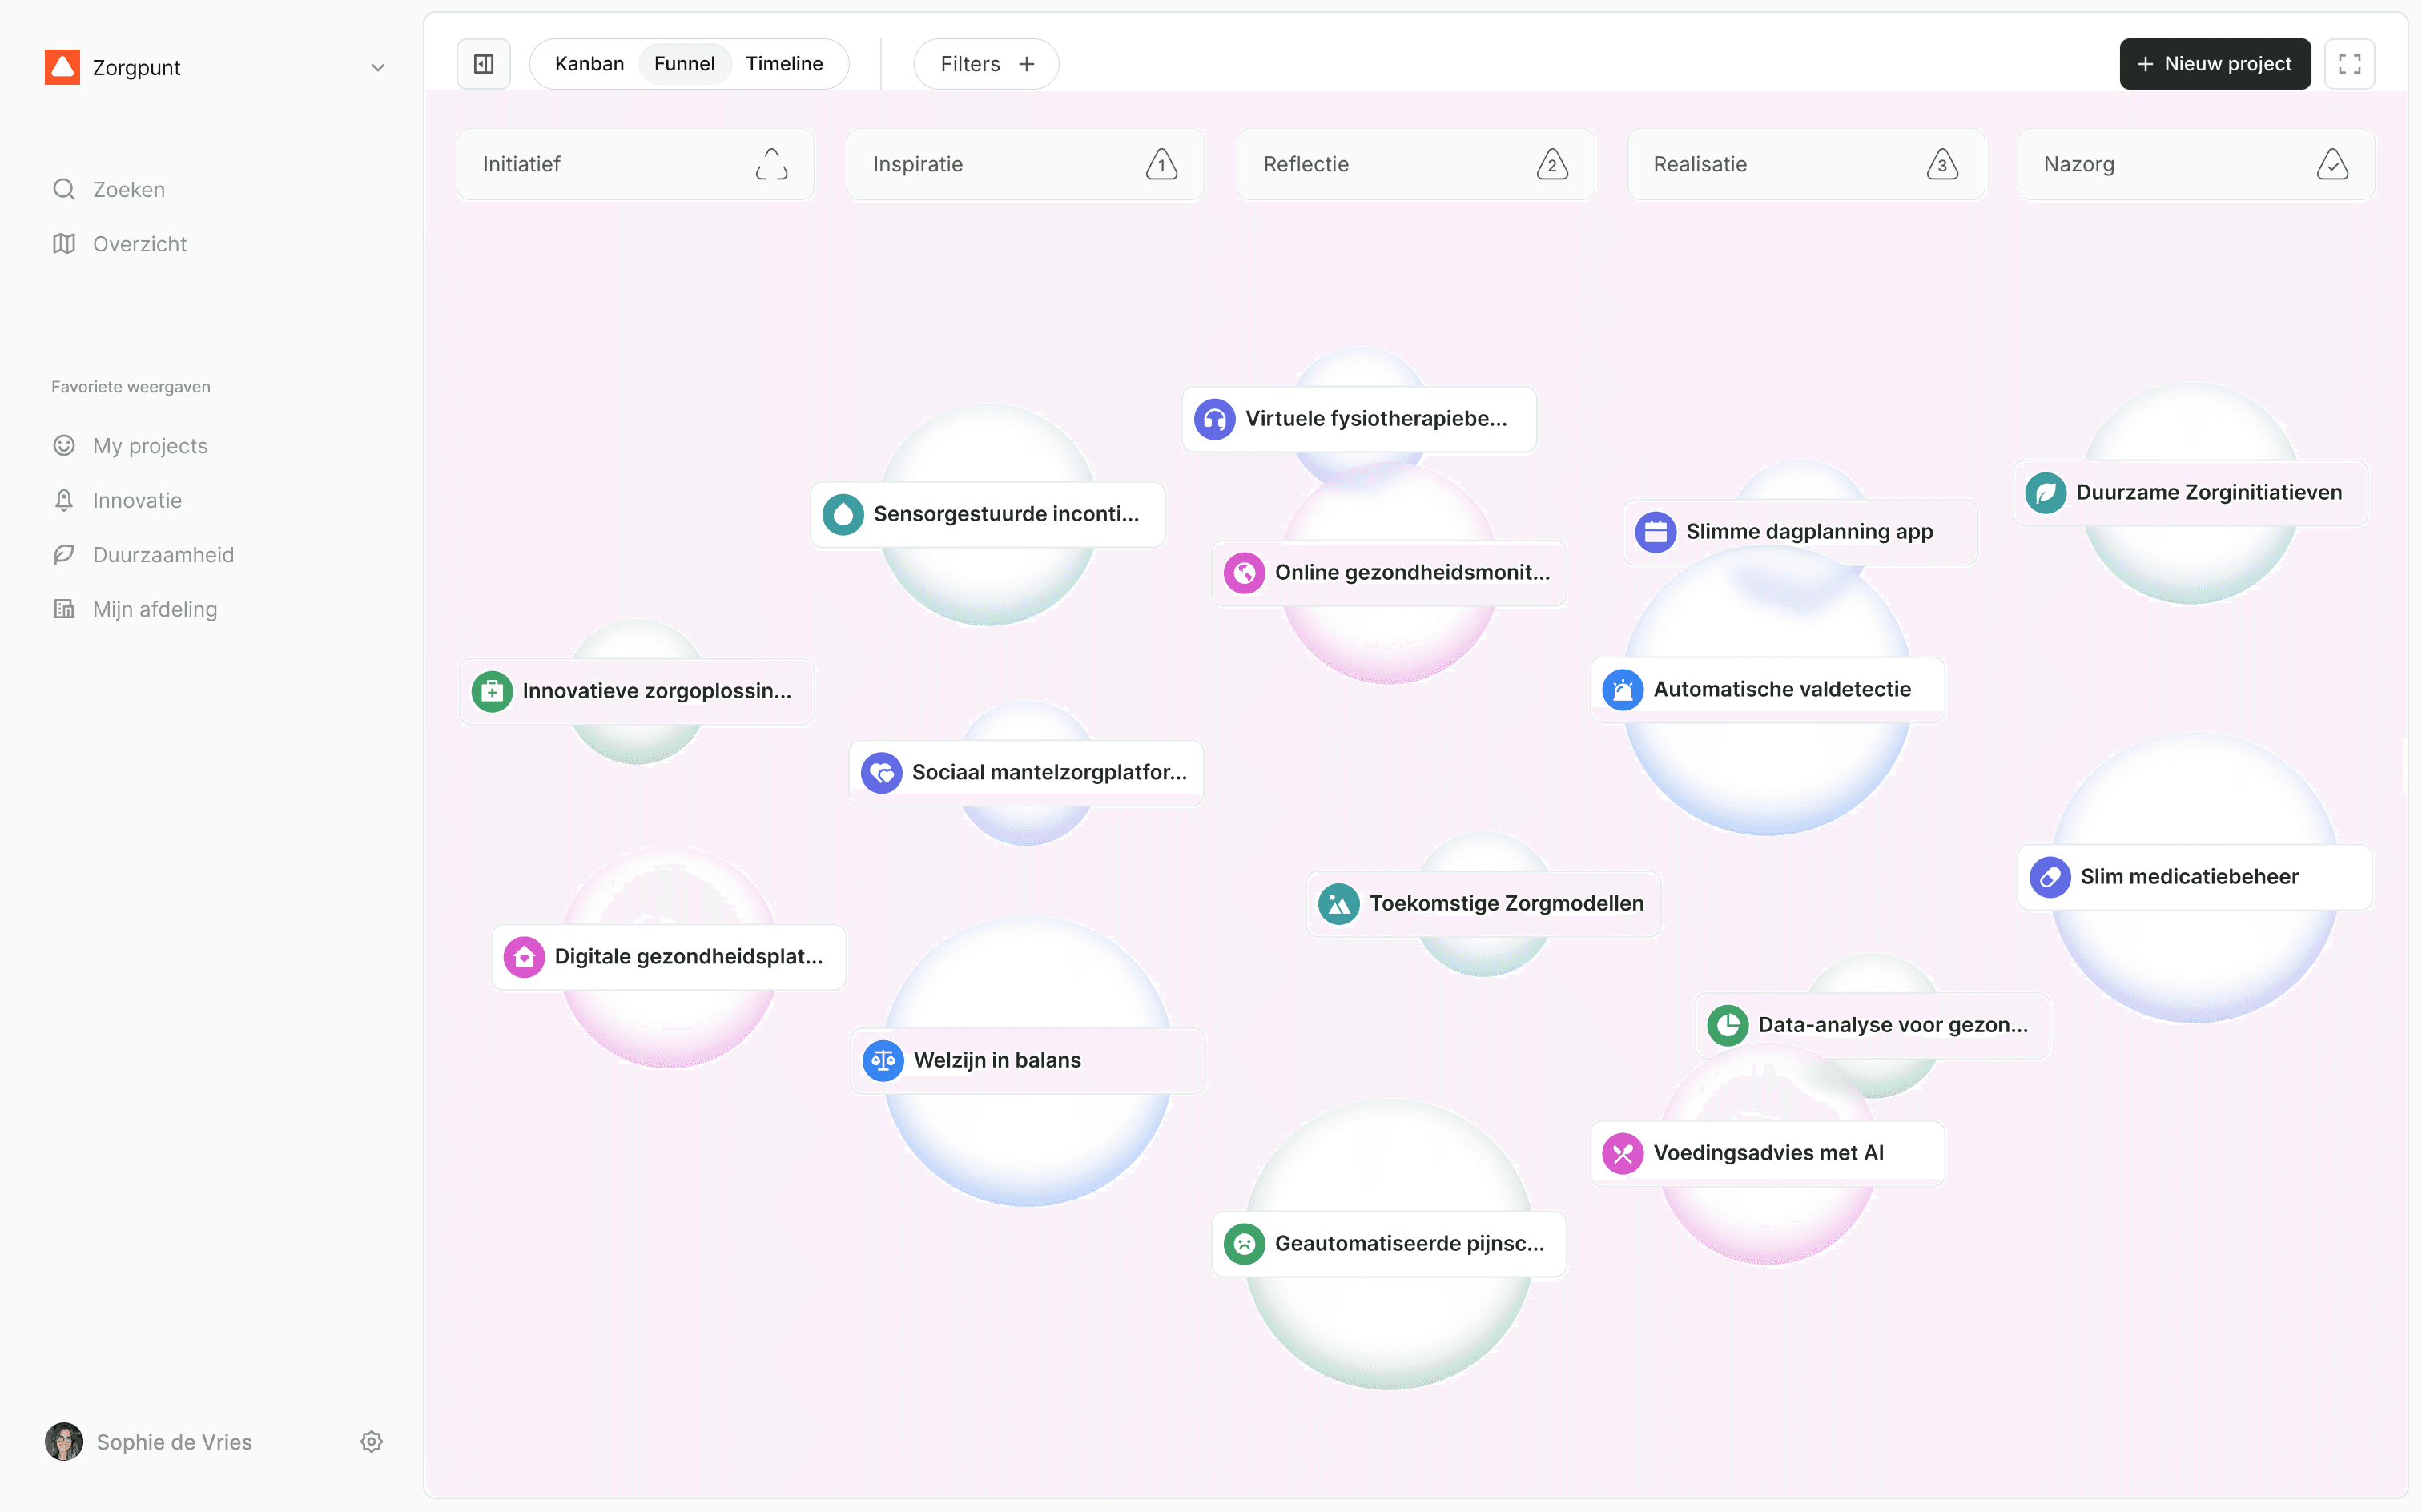Image resolution: width=2422 pixels, height=1512 pixels.
Task: Click the calendar icon on Slimme dagplanning app
Action: pos(1655,531)
